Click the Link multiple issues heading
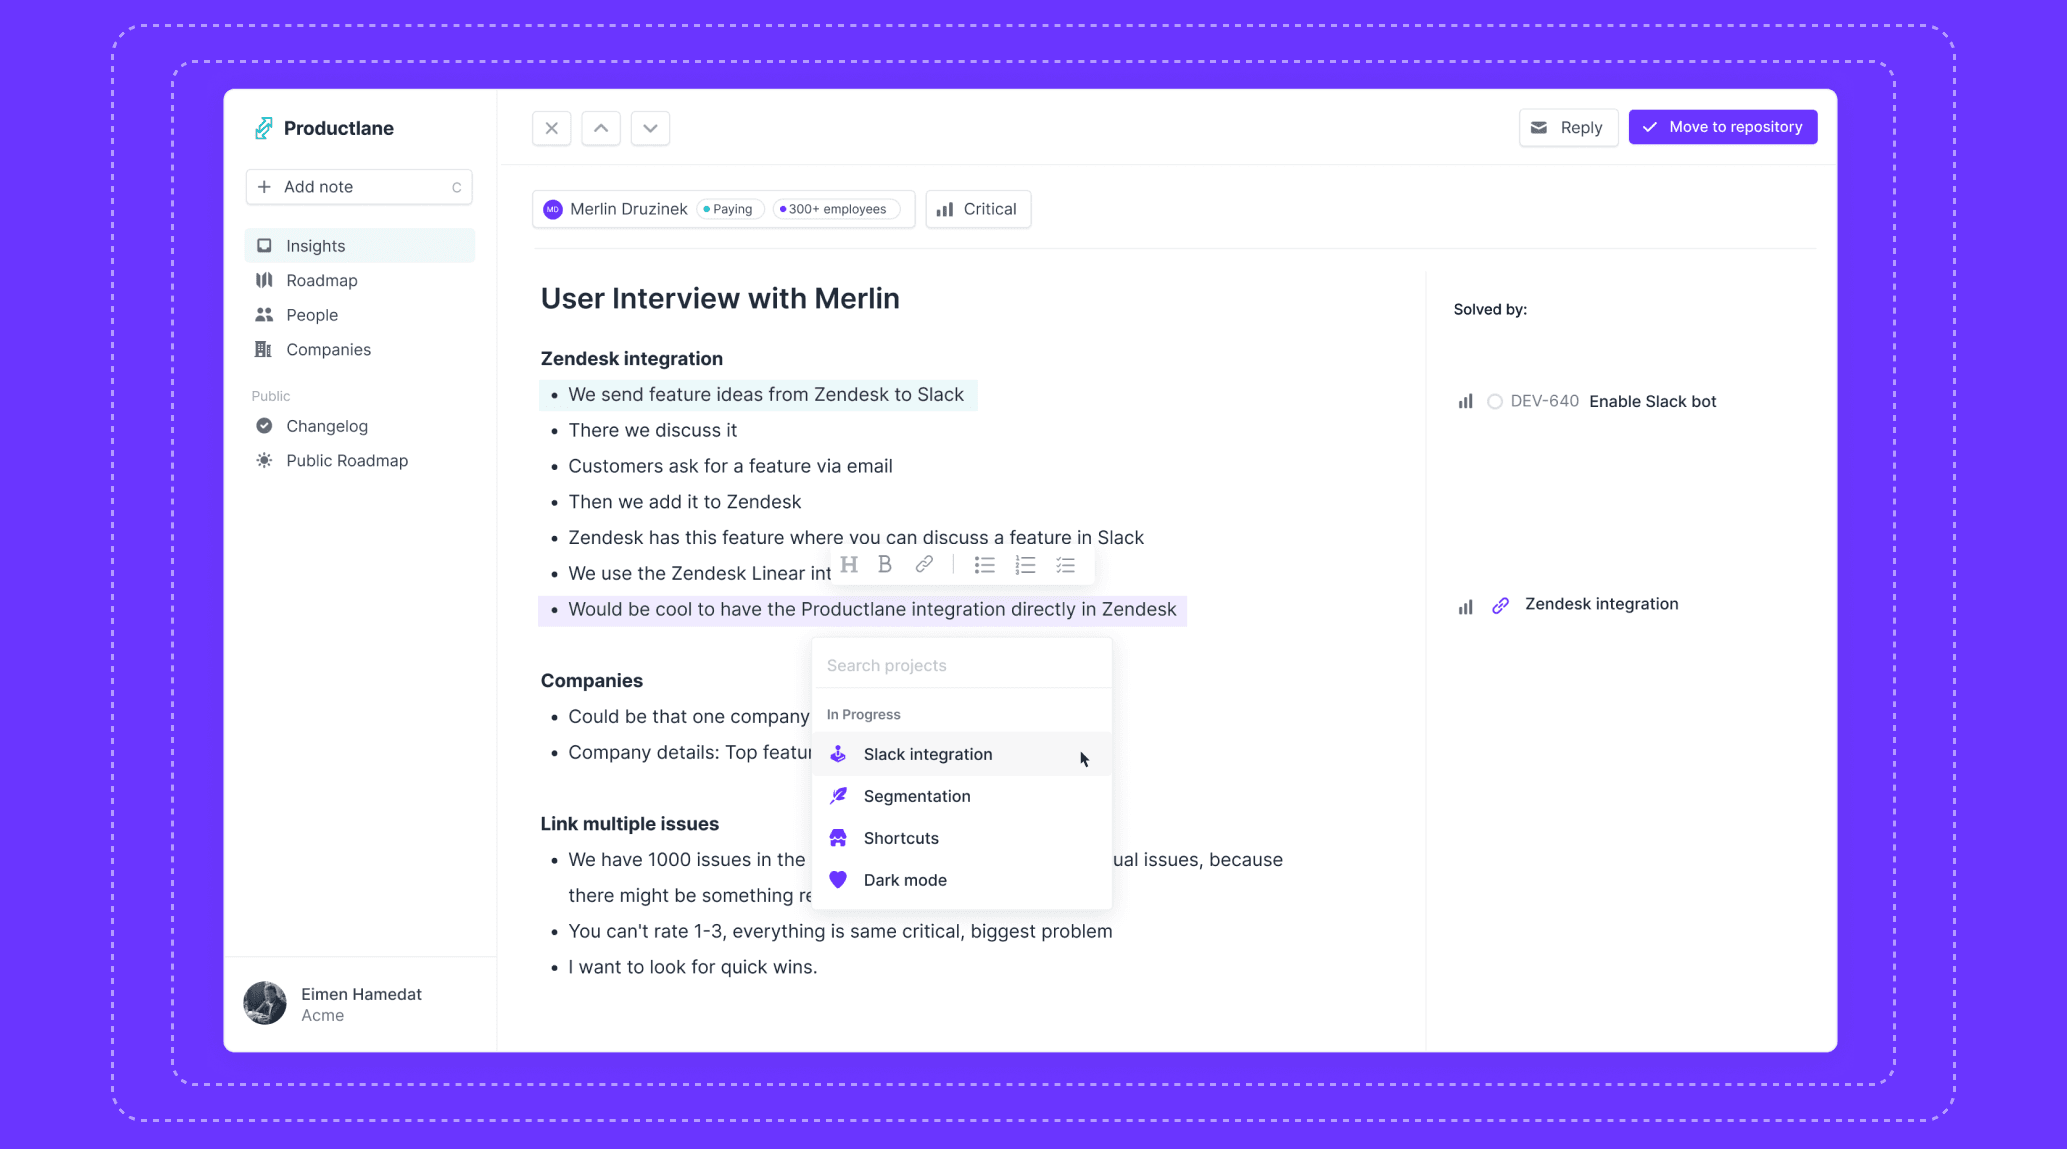 pyautogui.click(x=629, y=824)
